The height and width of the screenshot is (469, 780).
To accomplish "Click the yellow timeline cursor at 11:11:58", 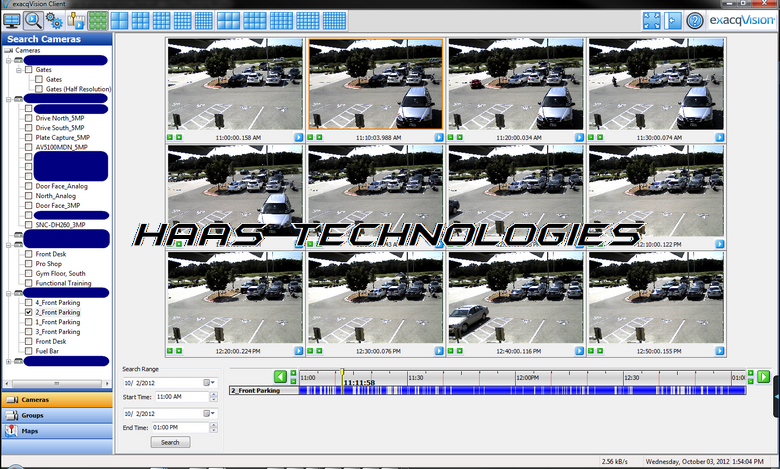I will (342, 373).
